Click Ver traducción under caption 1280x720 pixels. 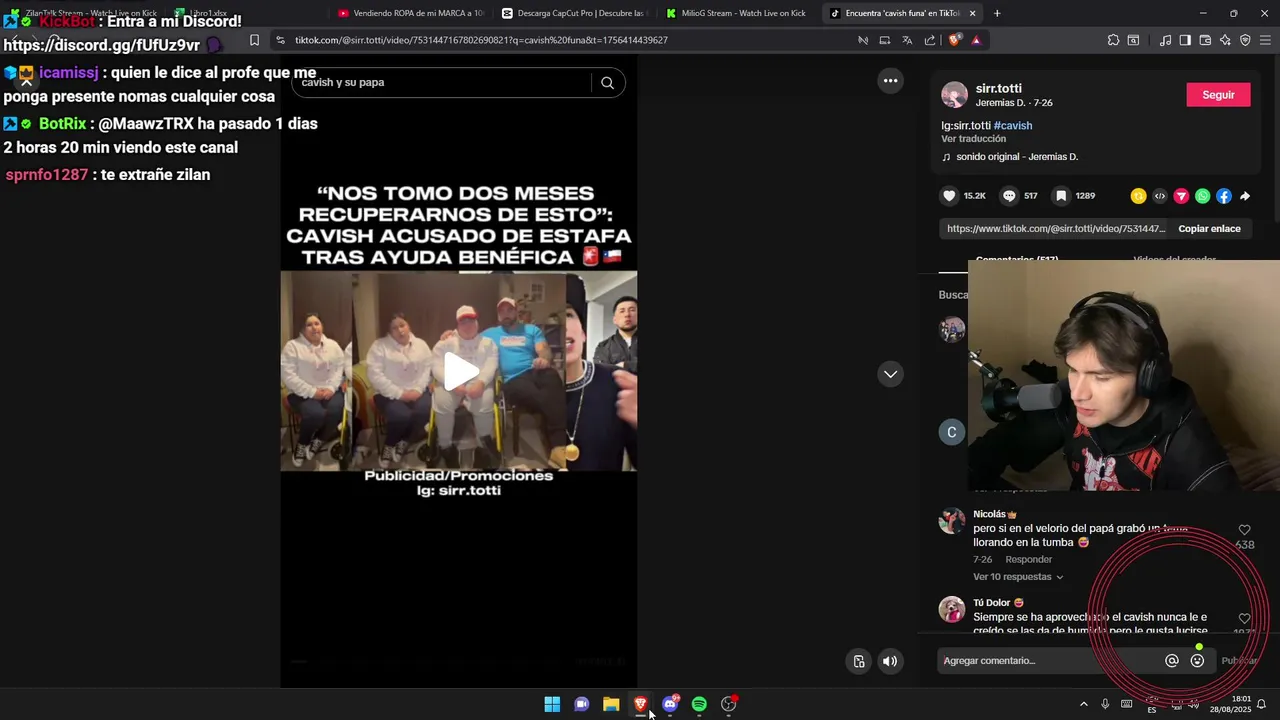coord(973,139)
